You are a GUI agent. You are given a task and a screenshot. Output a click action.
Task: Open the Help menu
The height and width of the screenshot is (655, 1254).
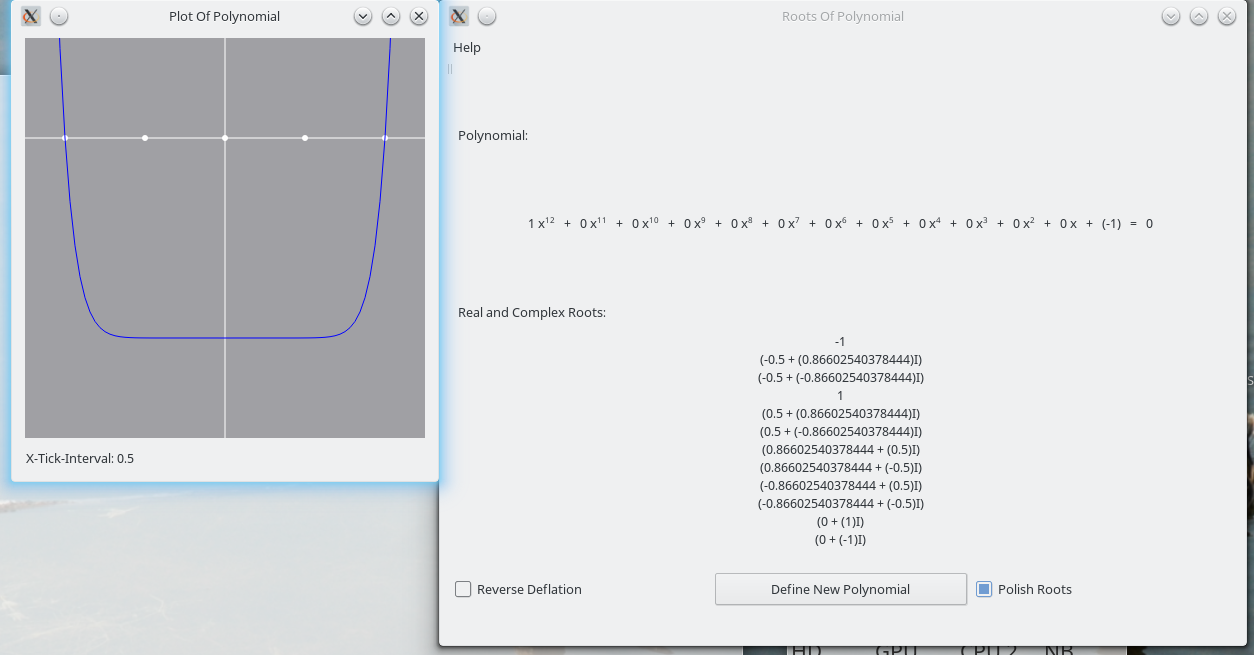[x=467, y=47]
